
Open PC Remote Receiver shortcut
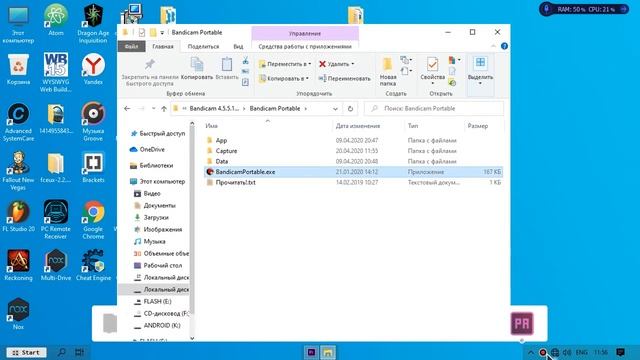56,220
